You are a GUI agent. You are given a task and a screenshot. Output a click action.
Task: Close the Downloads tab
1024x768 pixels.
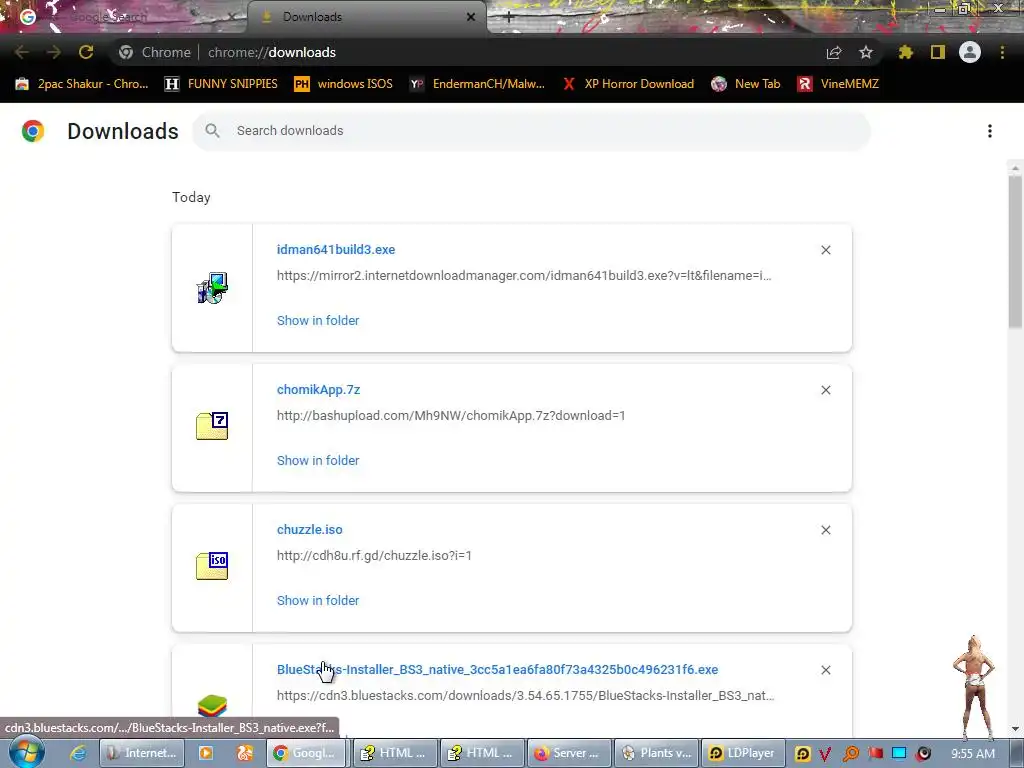coord(471,17)
